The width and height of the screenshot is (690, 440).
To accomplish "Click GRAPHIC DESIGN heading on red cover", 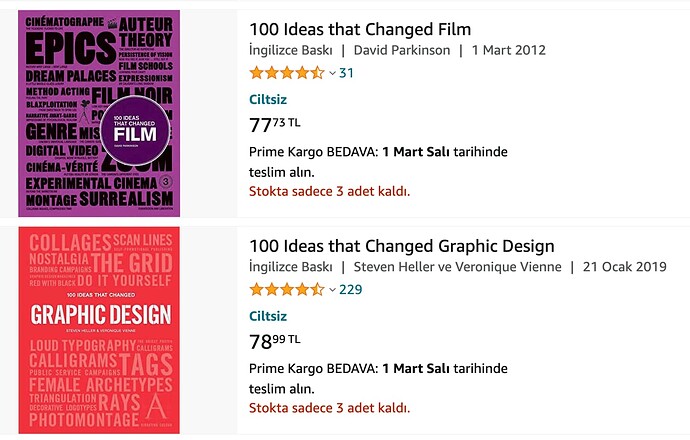I will click(x=101, y=315).
